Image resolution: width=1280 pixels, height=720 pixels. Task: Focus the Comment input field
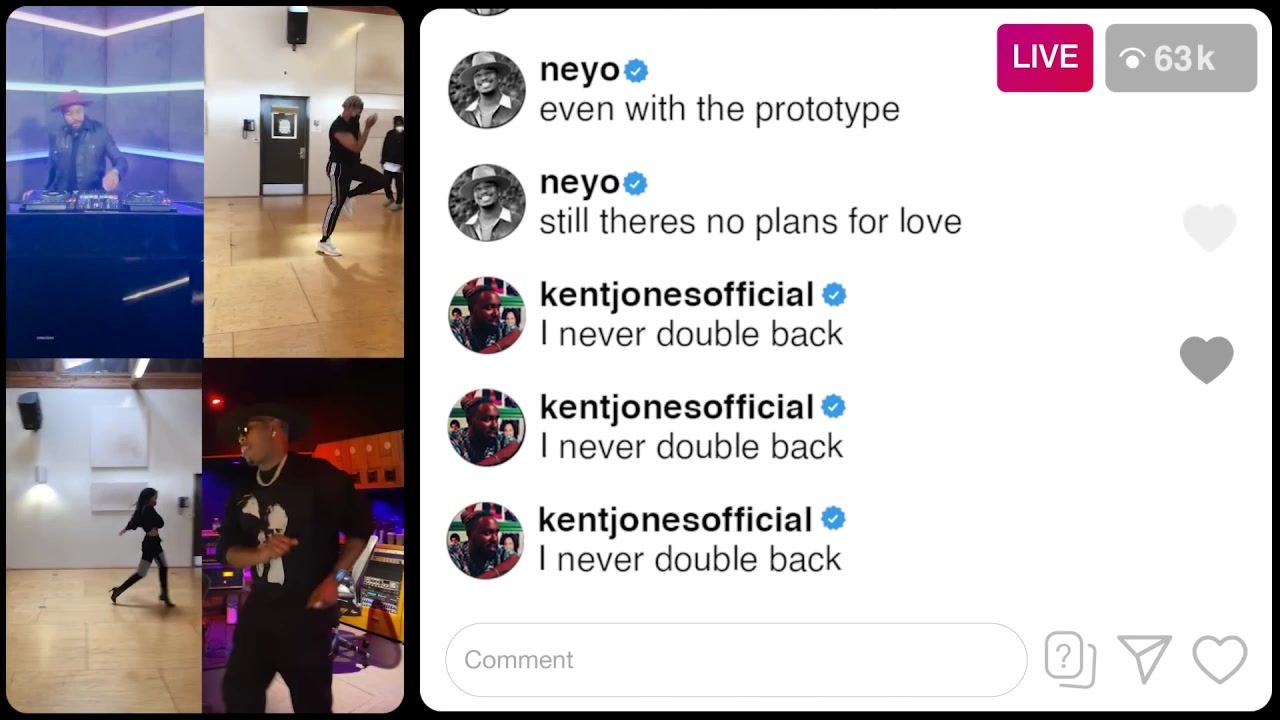pyautogui.click(x=736, y=660)
